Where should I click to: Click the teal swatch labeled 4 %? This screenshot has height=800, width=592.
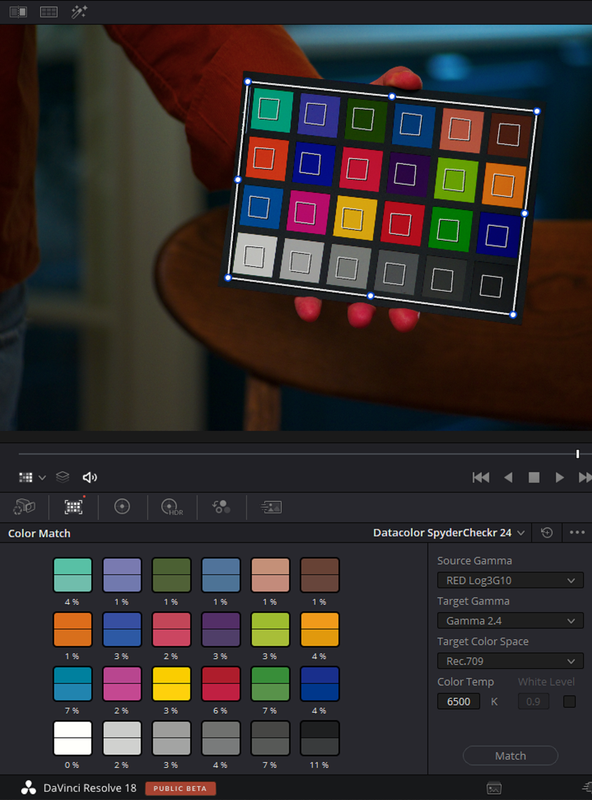tap(72, 575)
